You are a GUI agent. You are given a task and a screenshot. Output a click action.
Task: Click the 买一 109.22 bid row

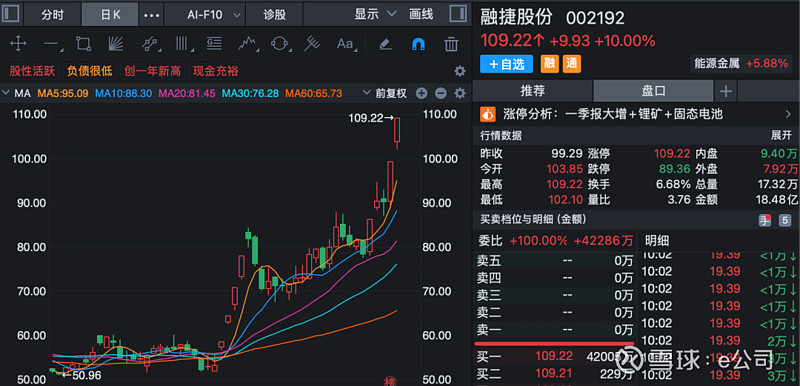(554, 356)
